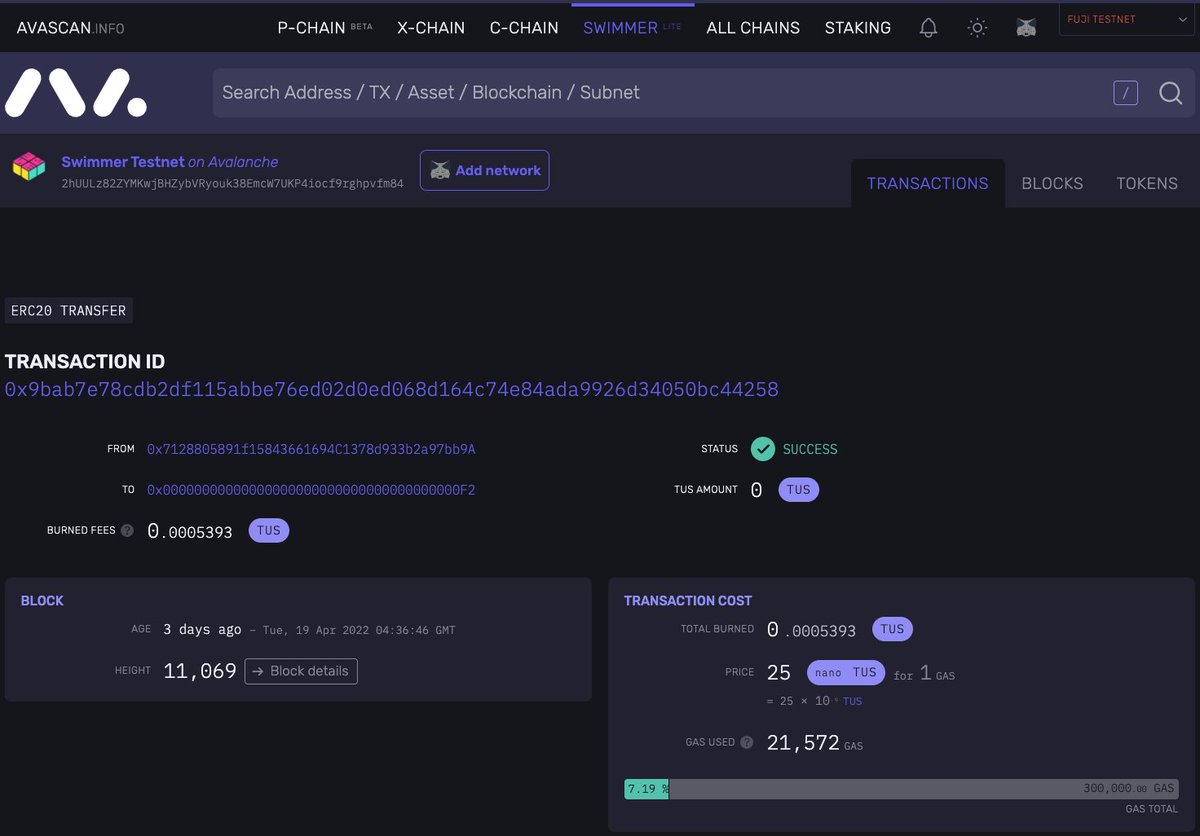
Task: Open All Chains menu item
Action: pyautogui.click(x=753, y=28)
